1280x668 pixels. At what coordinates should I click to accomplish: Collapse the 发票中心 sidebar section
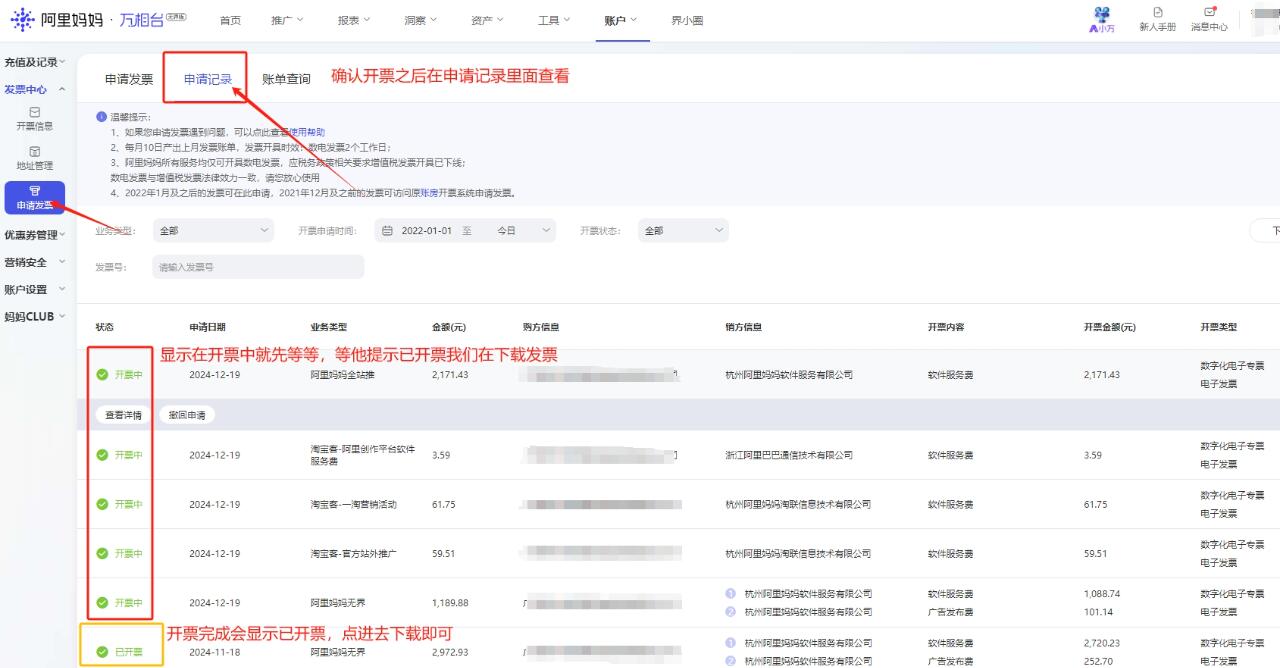pyautogui.click(x=35, y=89)
